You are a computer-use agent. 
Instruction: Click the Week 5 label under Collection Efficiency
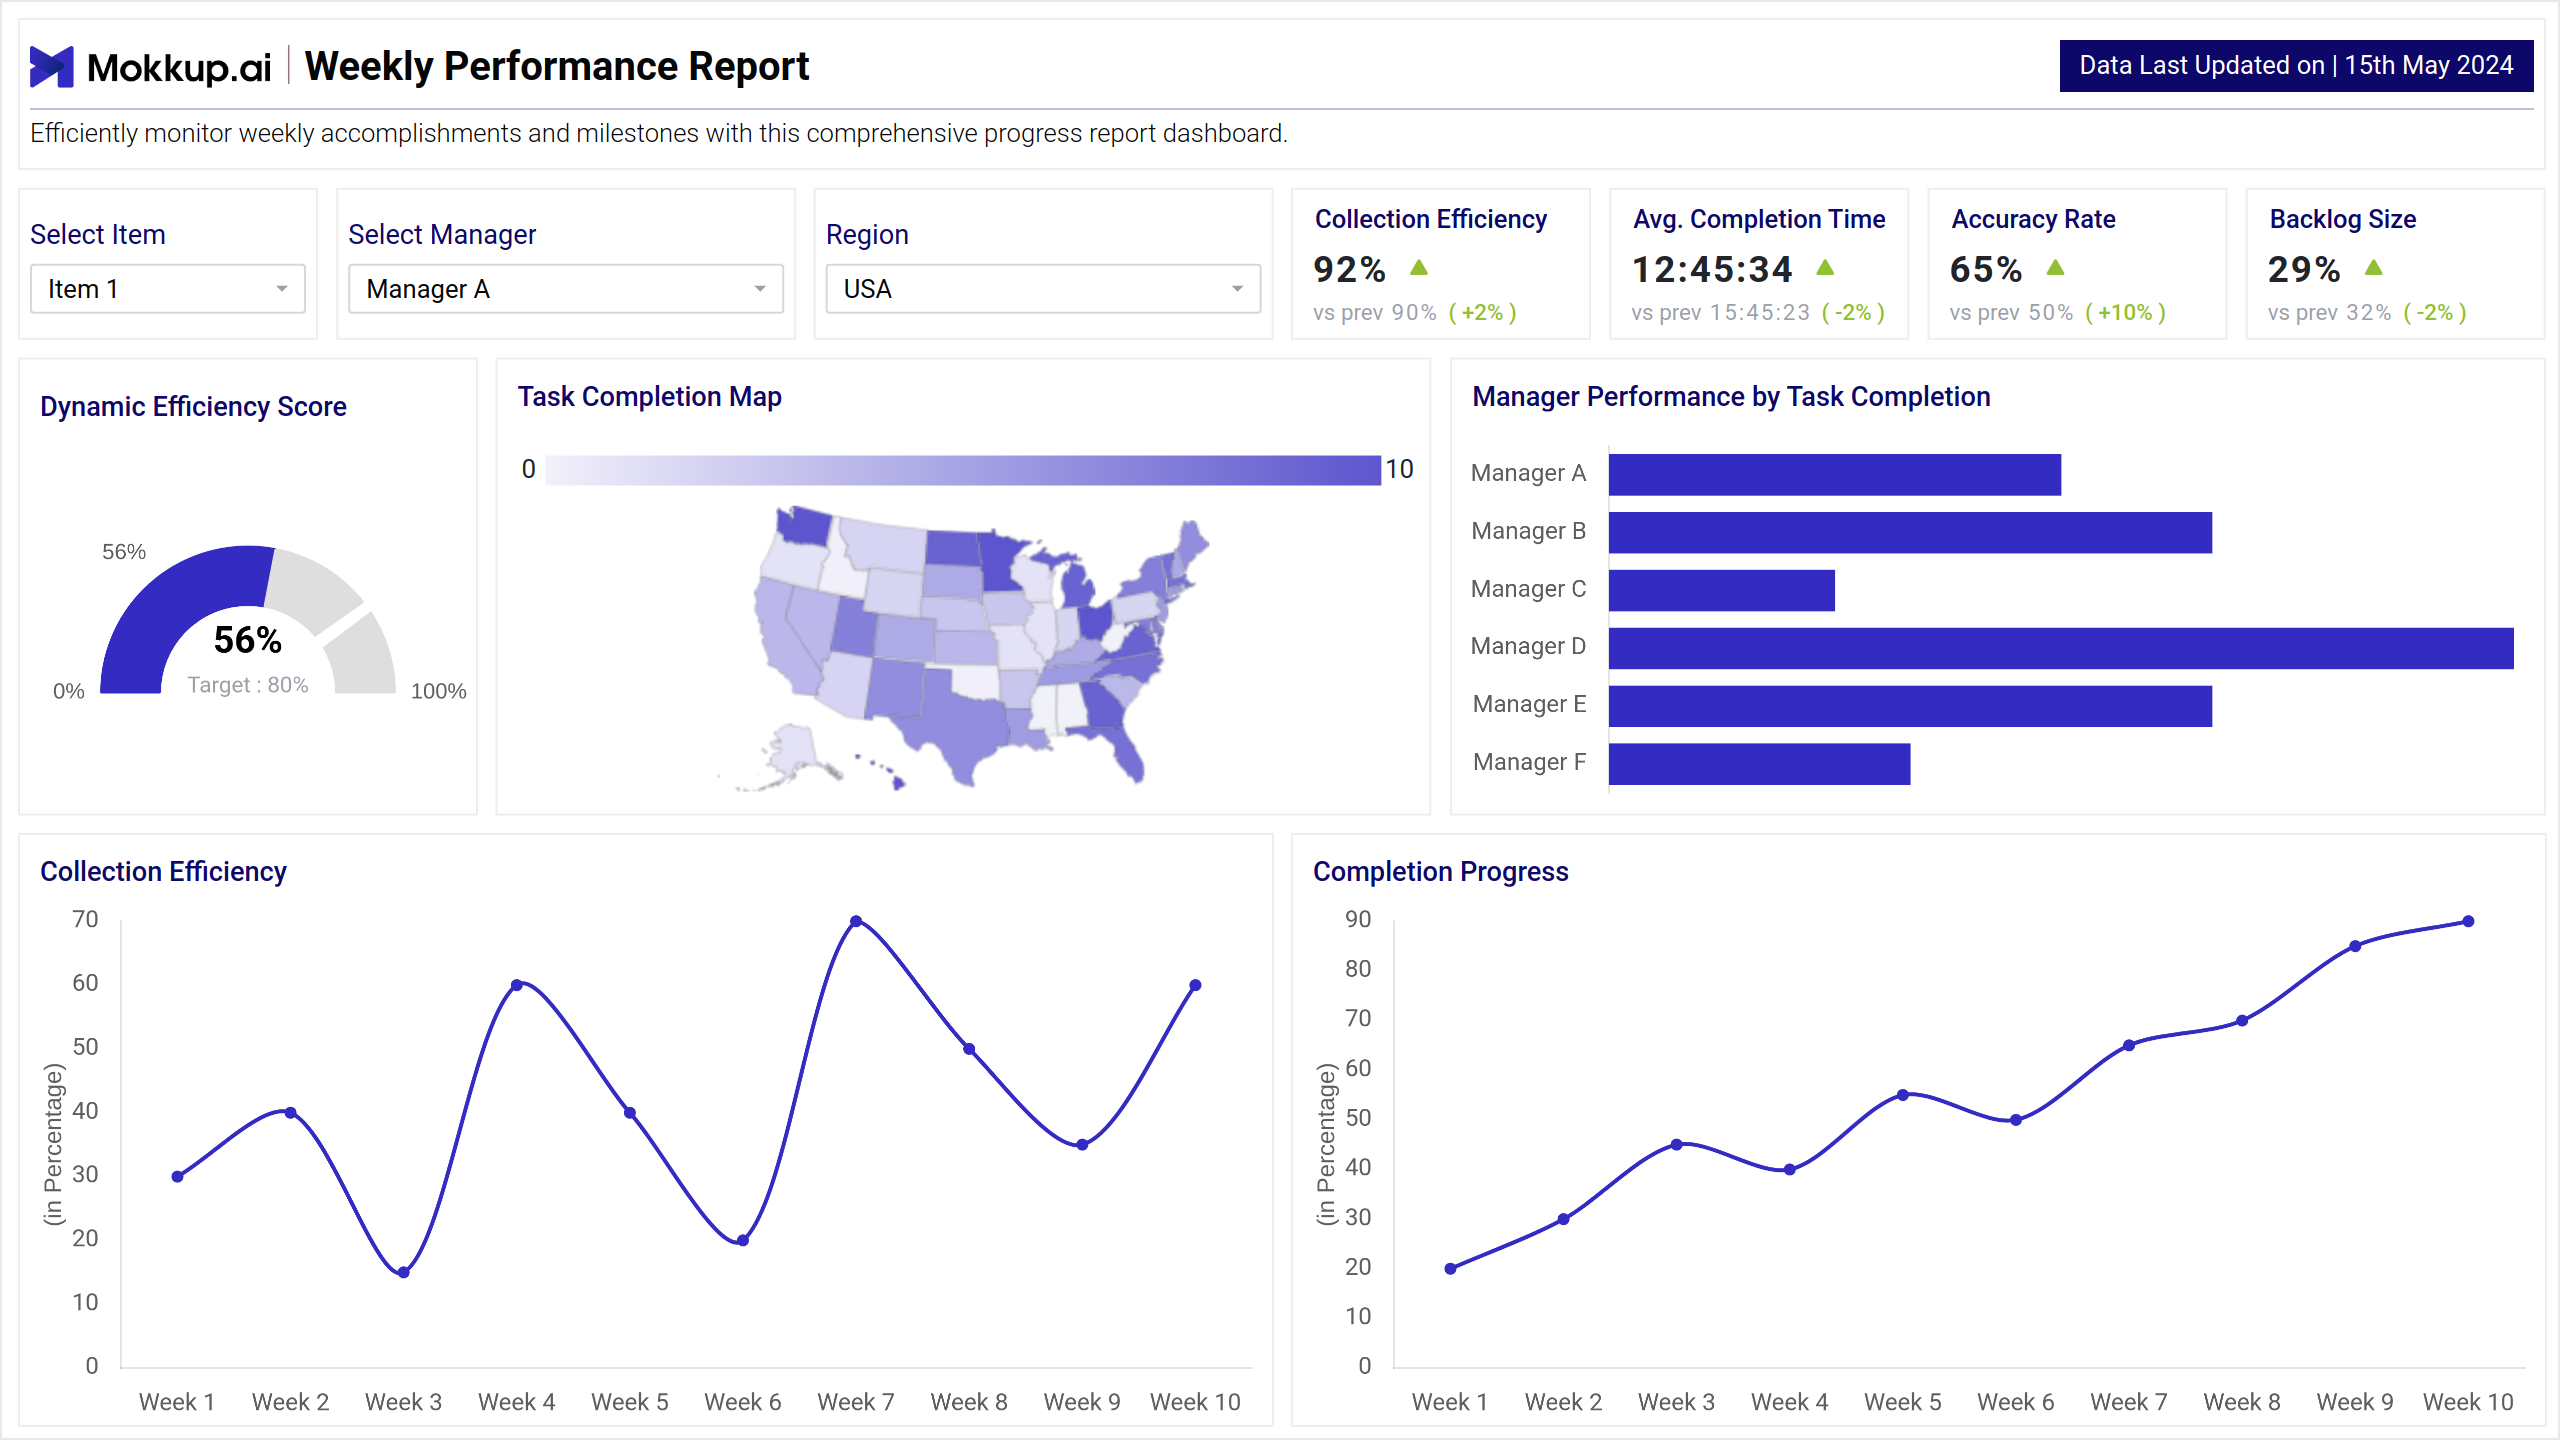coord(630,1402)
